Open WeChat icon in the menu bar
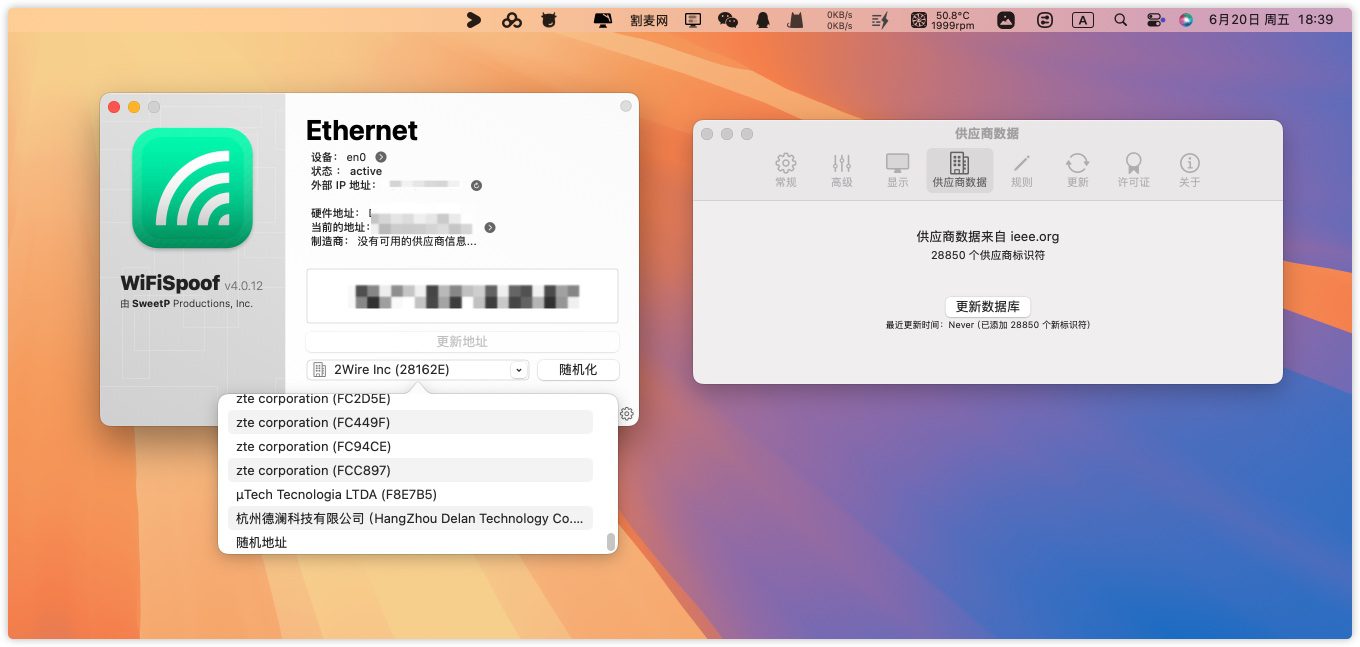Screen dimensions: 1360x647 point(728,20)
